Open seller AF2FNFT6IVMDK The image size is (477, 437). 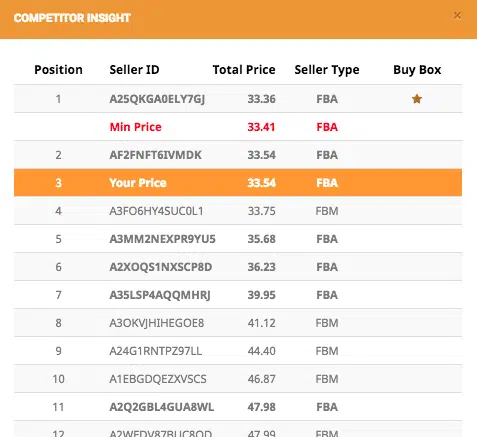(155, 155)
